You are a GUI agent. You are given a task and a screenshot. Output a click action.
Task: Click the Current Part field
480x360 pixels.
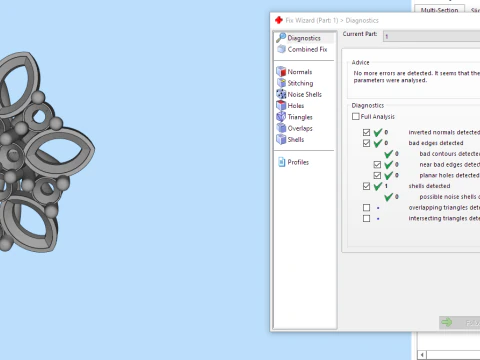pyautogui.click(x=432, y=36)
